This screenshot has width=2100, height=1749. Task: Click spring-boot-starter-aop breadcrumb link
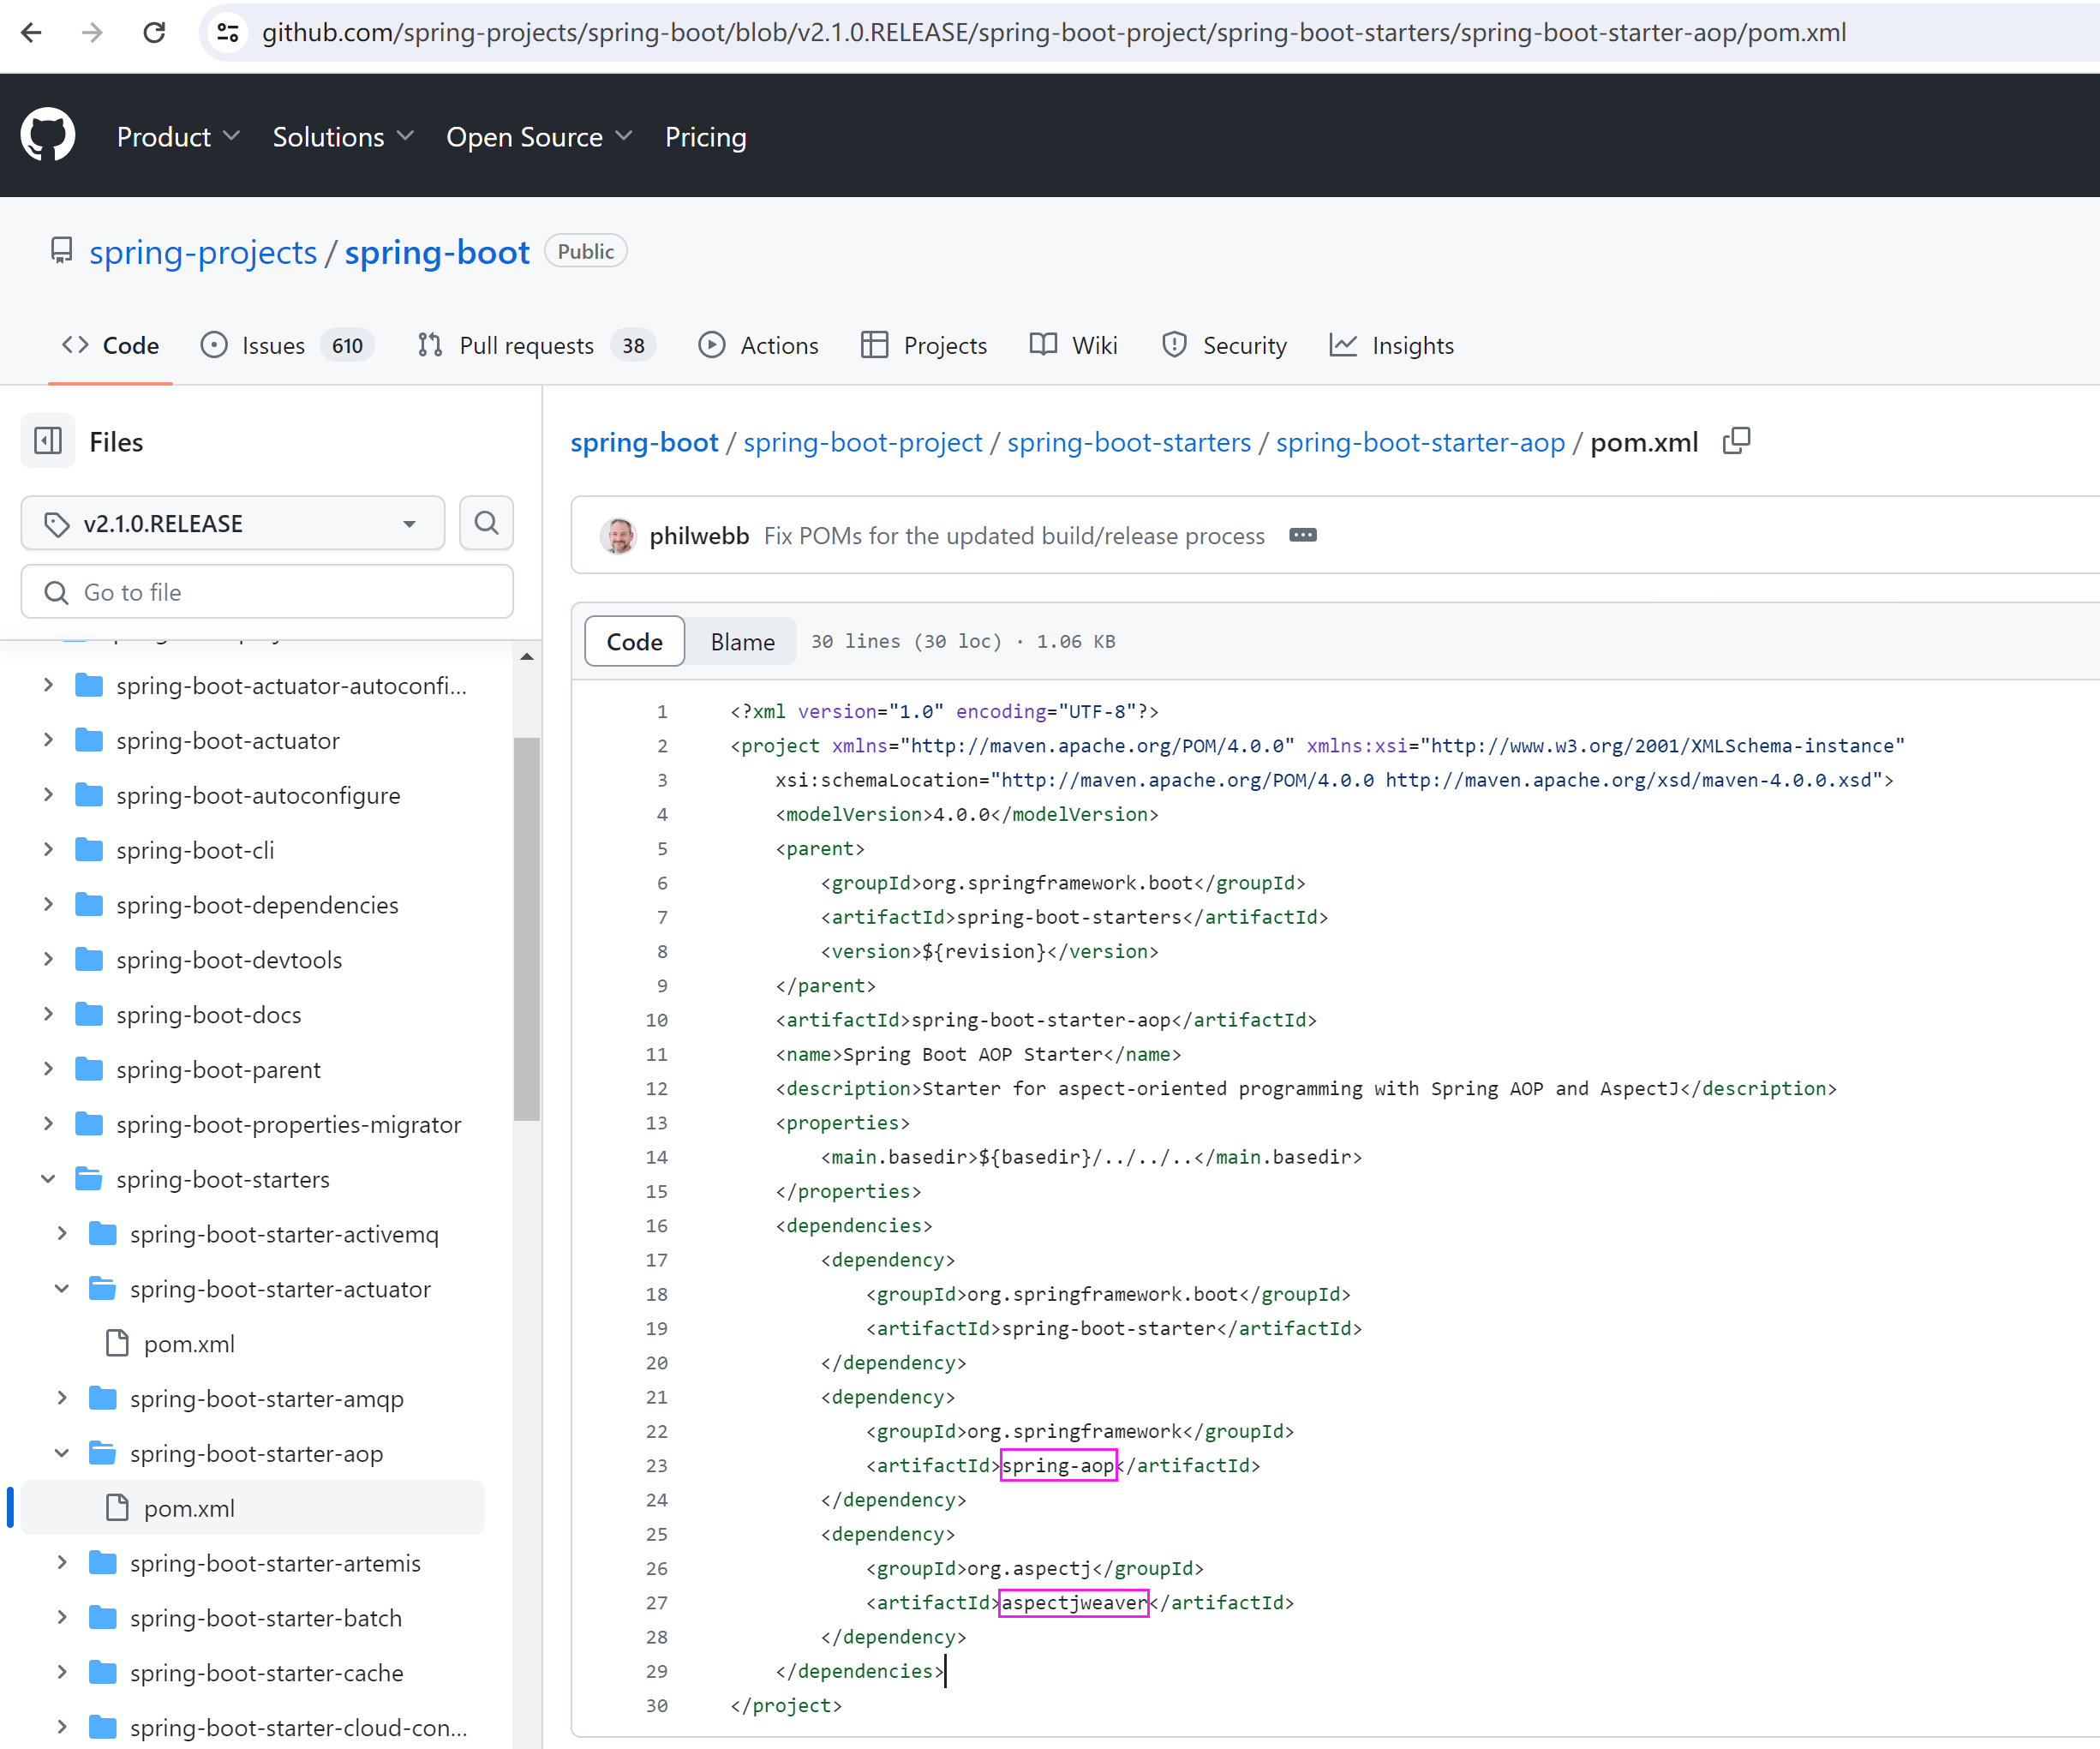pos(1420,442)
